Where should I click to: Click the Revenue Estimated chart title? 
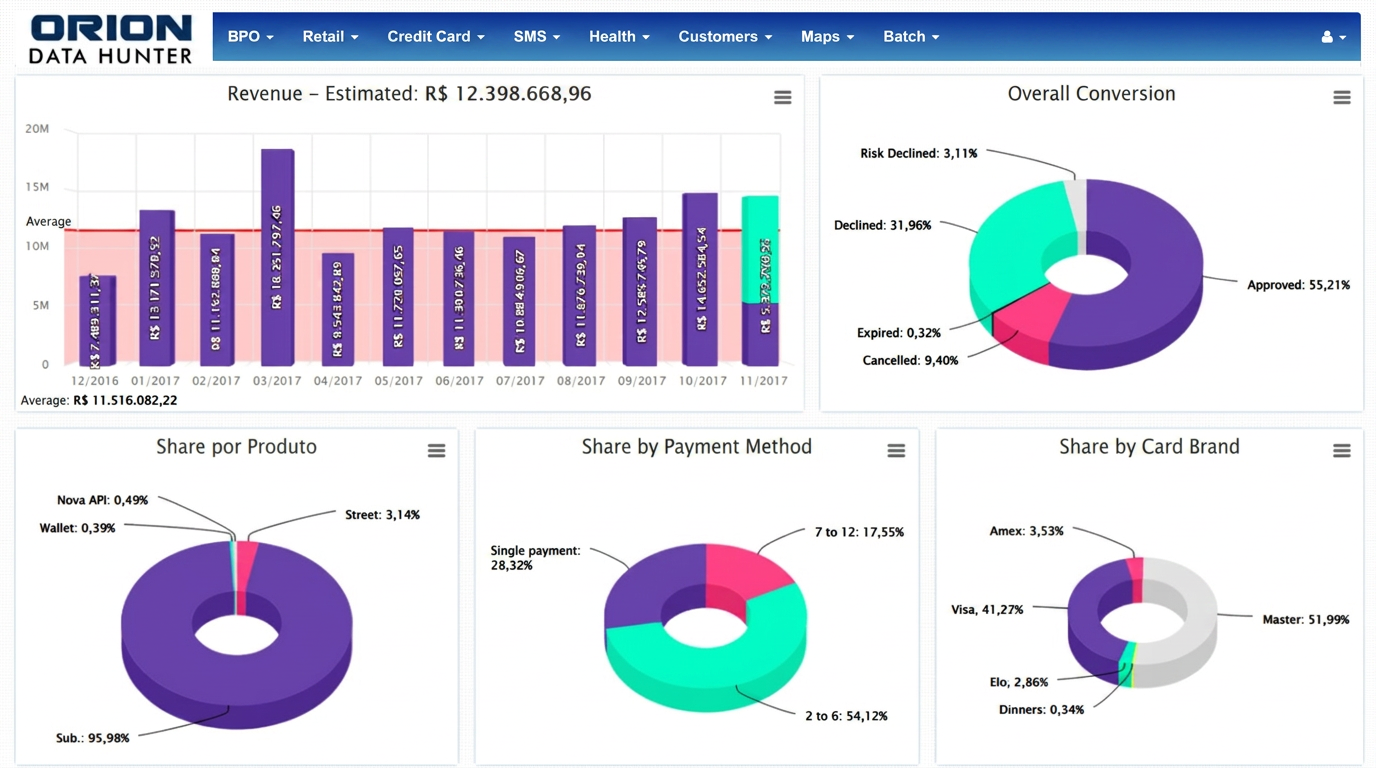point(409,94)
